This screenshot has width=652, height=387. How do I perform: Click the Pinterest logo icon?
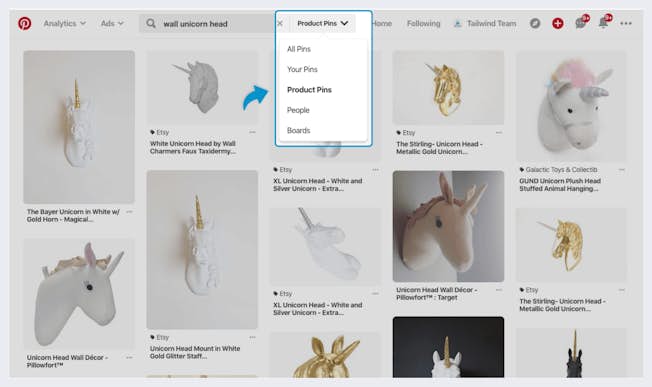[25, 23]
